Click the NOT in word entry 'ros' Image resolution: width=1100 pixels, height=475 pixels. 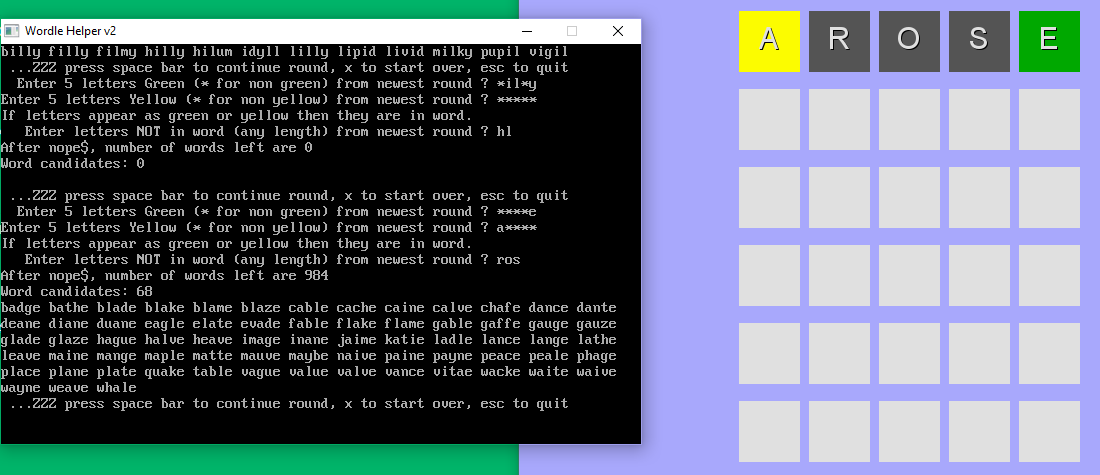509,260
